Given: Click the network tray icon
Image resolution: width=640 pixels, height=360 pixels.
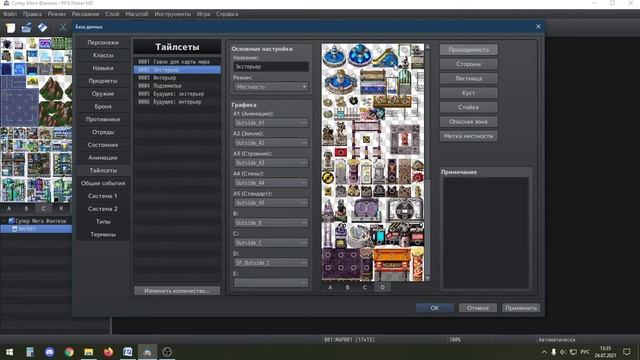Looking at the screenshot, I should [573, 352].
